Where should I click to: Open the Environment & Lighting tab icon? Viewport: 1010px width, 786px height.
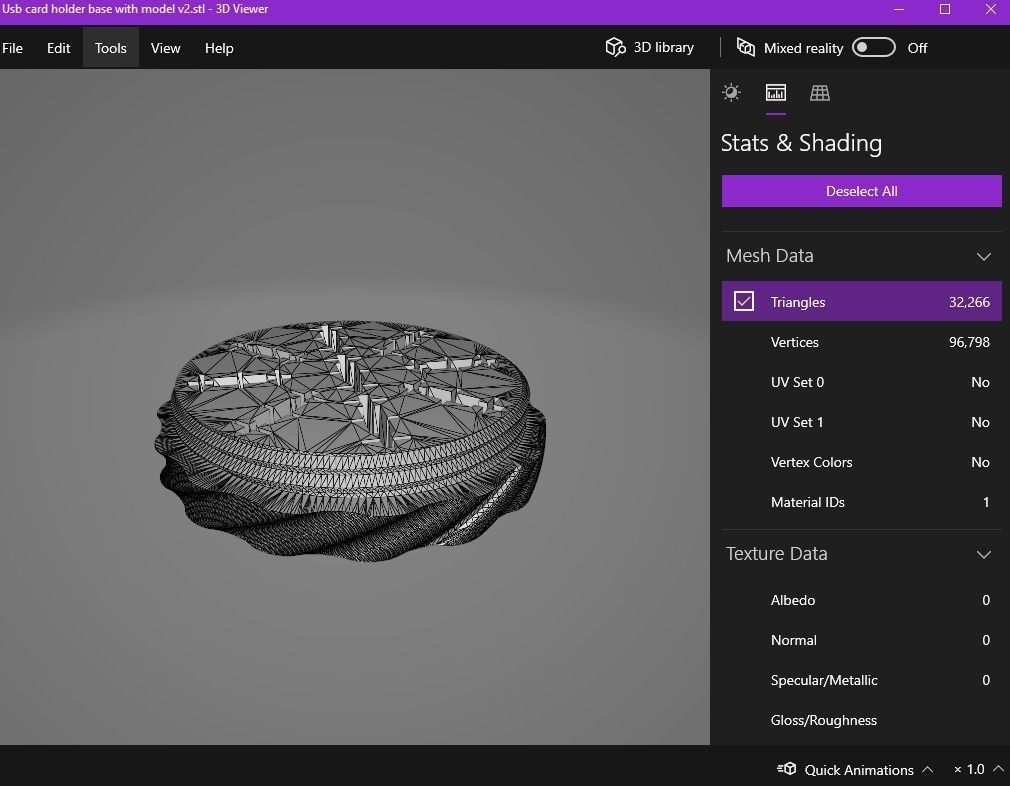(731, 93)
